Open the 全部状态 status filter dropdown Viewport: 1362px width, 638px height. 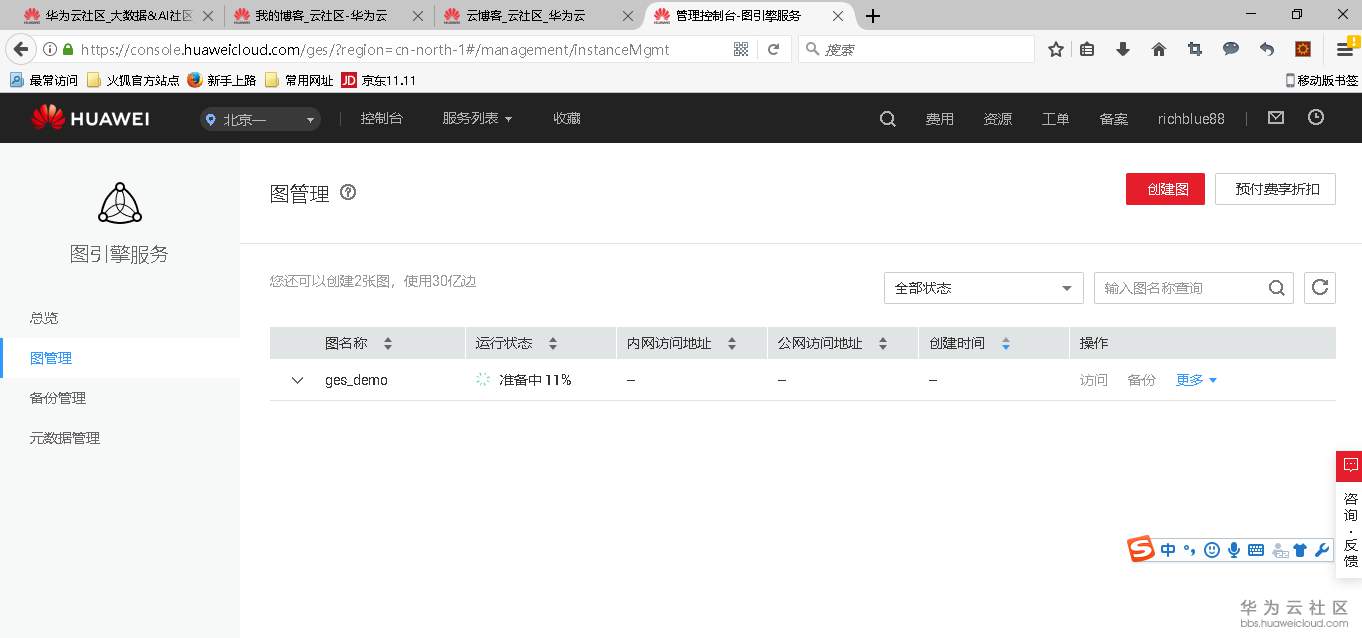[982, 287]
